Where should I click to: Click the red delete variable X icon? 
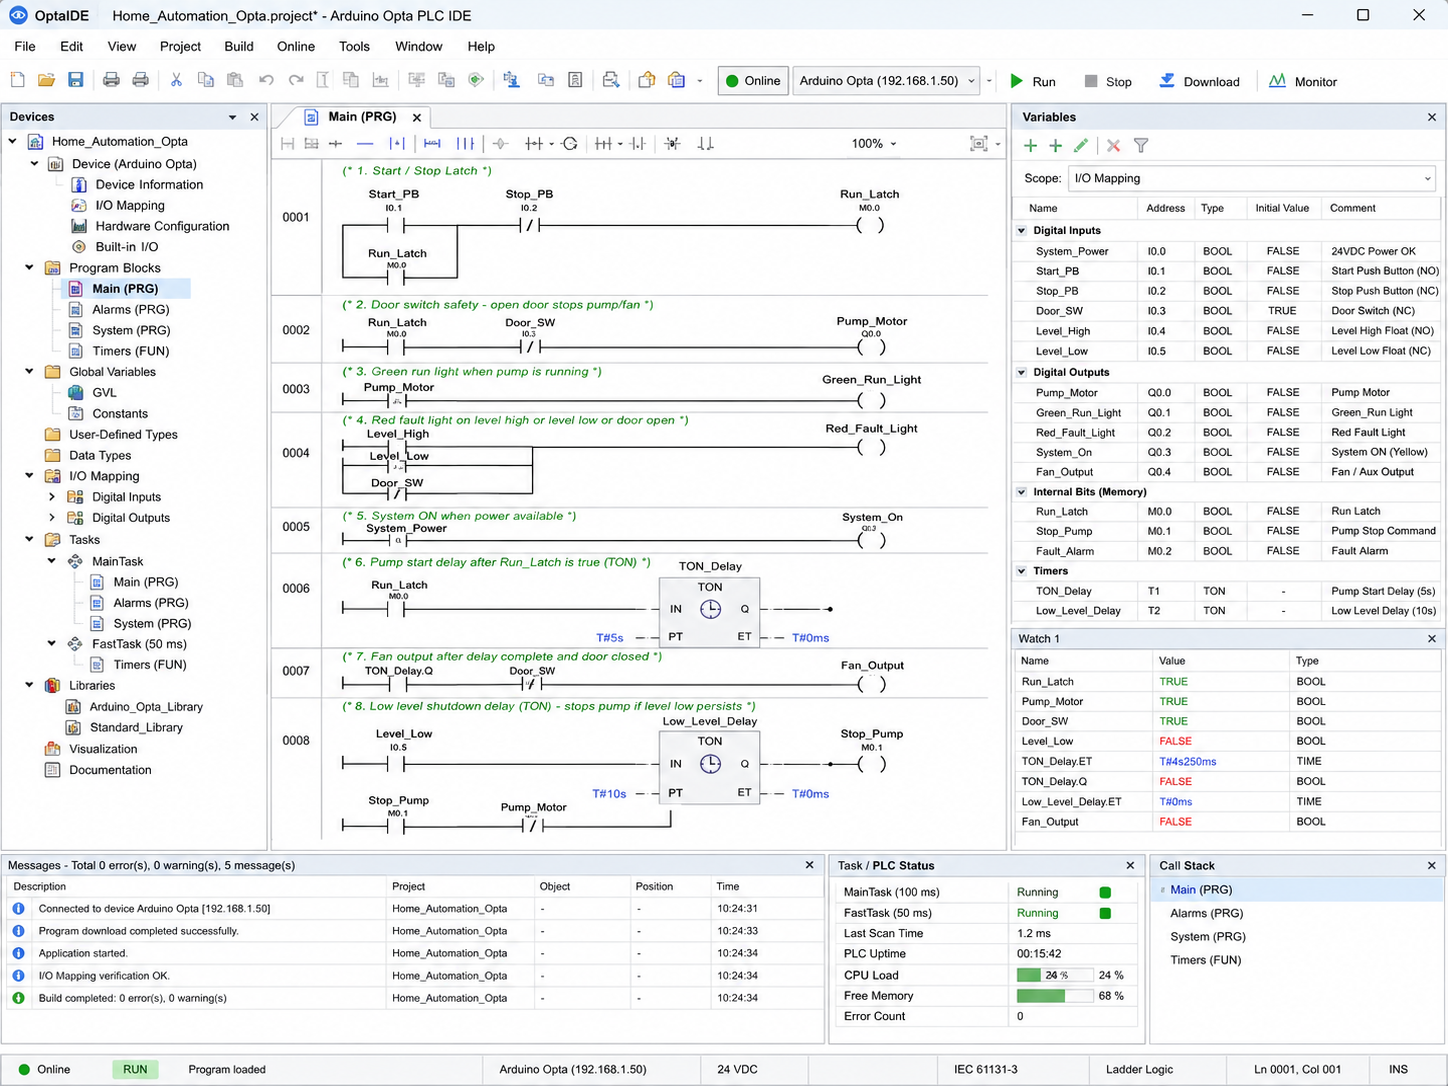coord(1113,146)
